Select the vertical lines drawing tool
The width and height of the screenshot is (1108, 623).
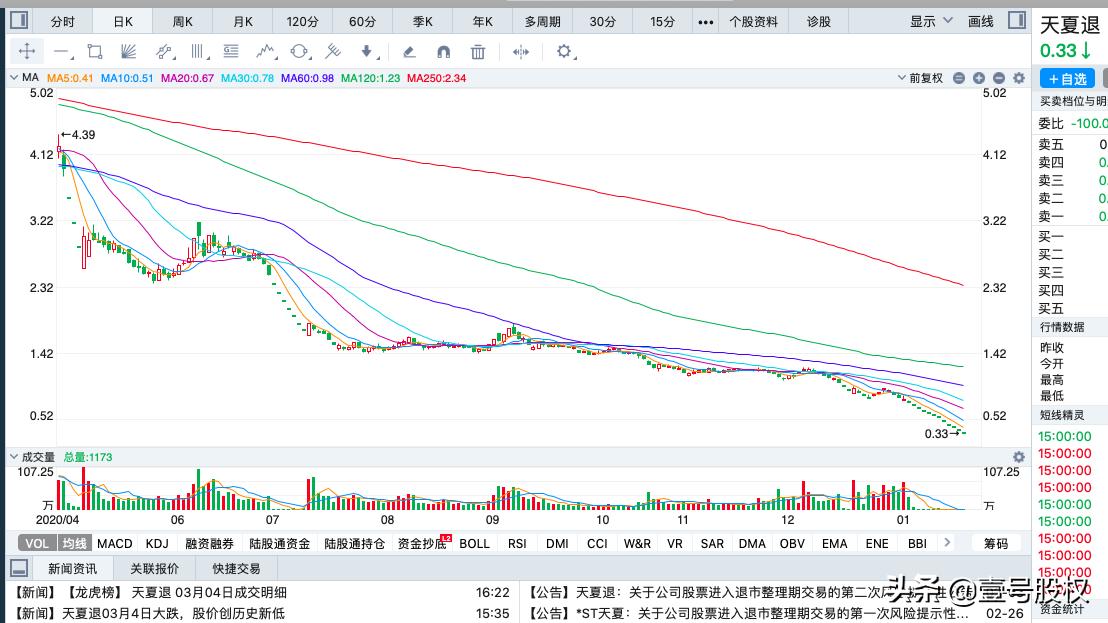(196, 53)
